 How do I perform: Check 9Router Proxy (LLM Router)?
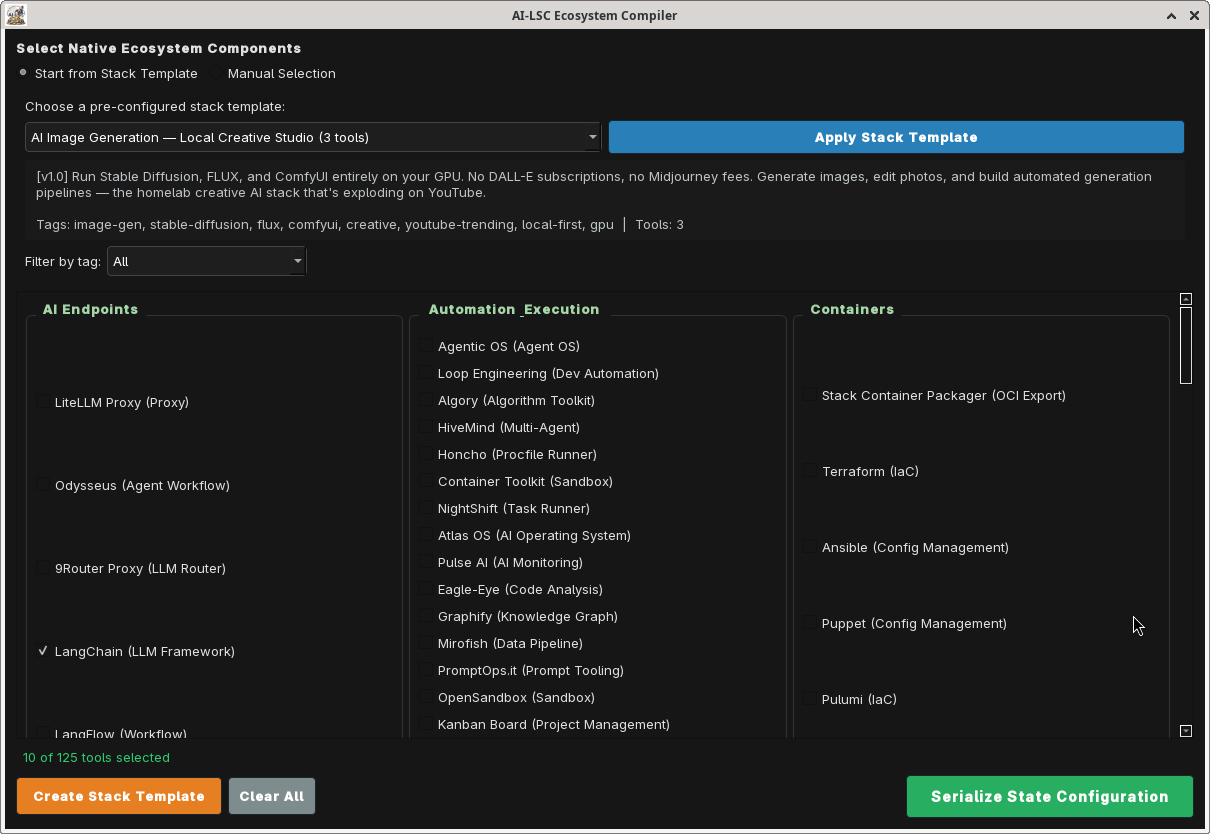131,569
